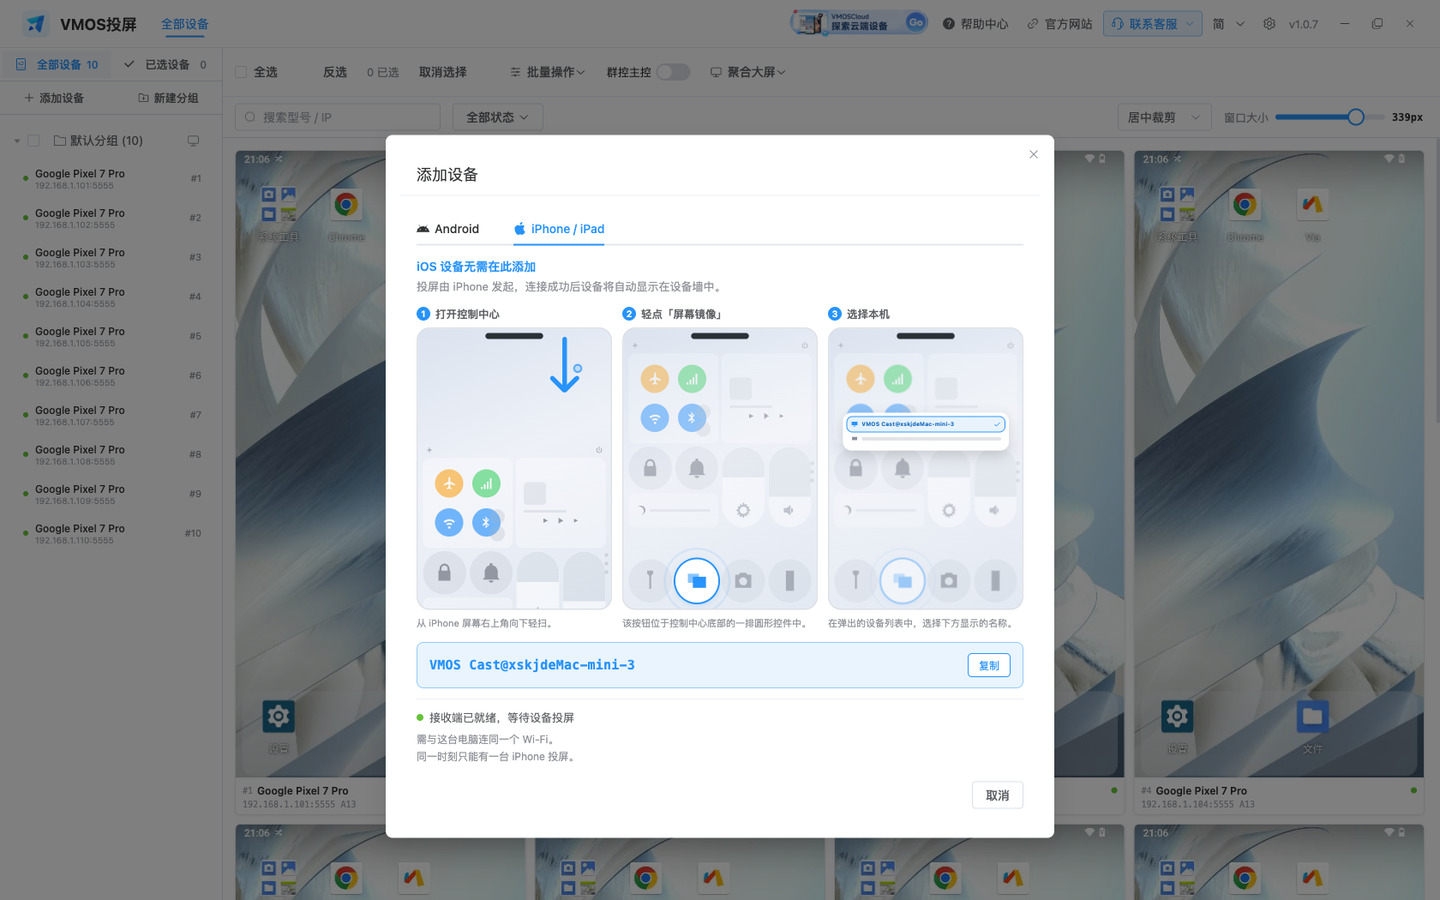Click the '#4 Google Pixel 7 Pro' thumbnail caption
Screen dimensions: 1440x900
(1194, 790)
